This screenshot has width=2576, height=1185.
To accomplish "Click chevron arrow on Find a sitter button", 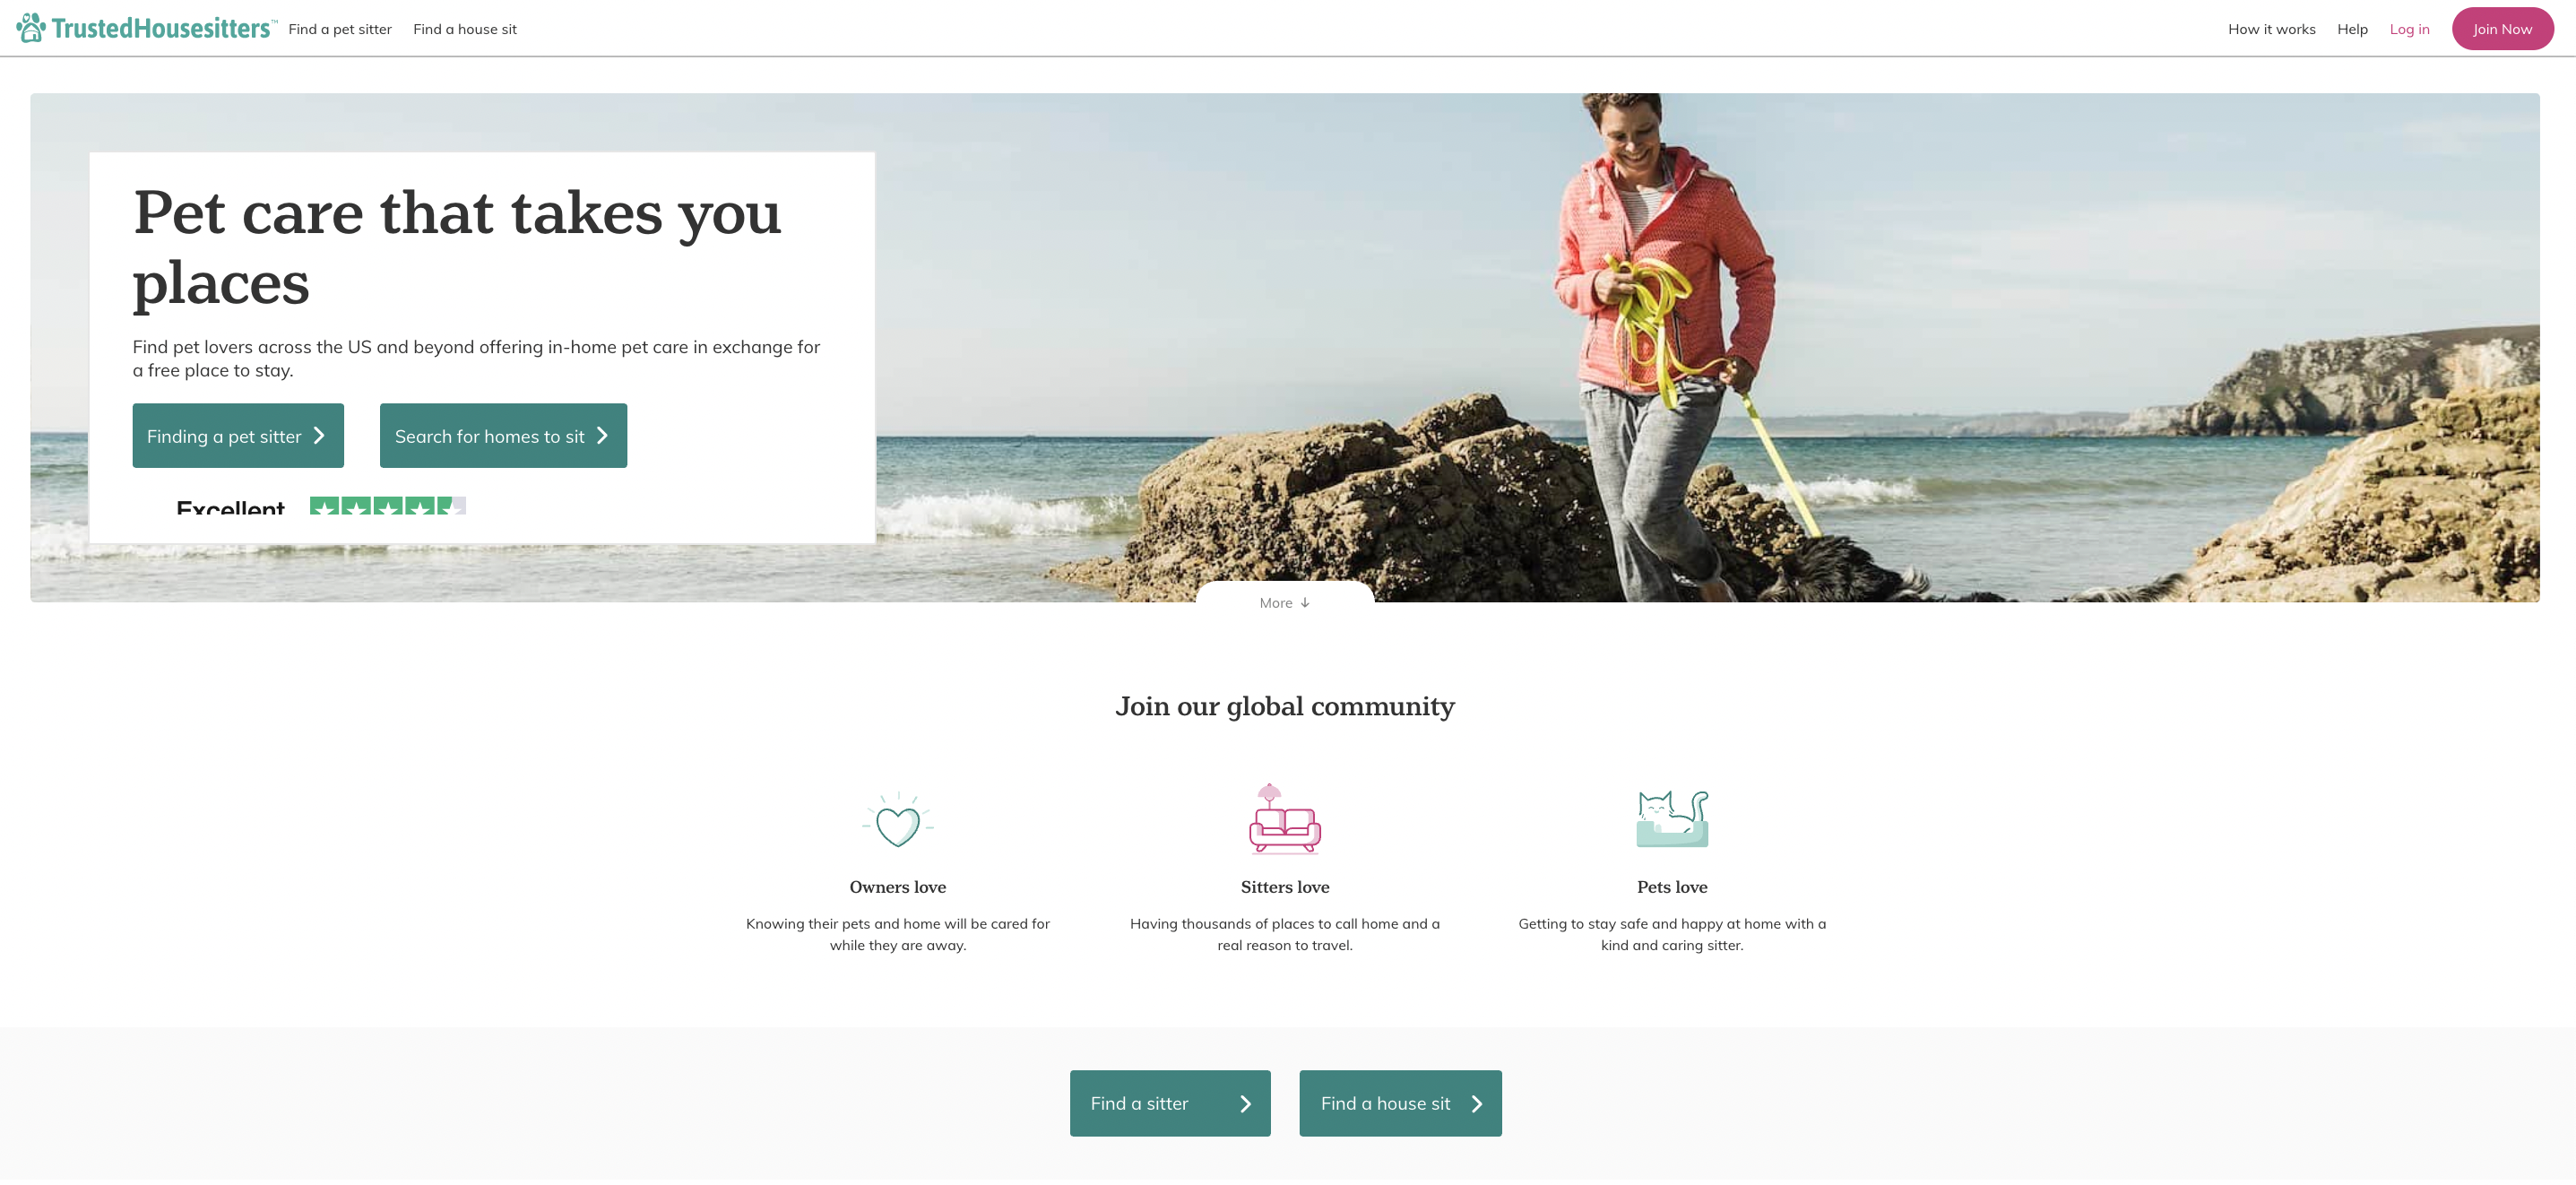I will click(x=1245, y=1103).
